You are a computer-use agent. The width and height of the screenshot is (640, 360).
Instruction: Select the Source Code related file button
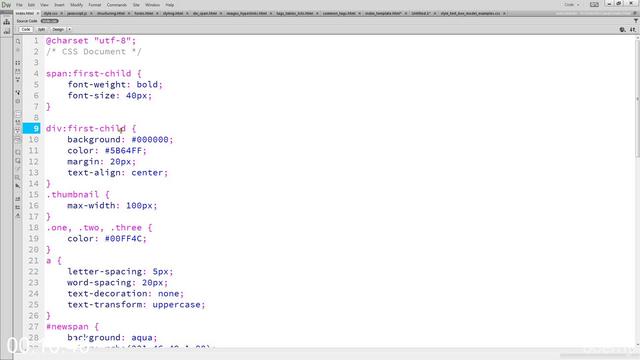27,21
